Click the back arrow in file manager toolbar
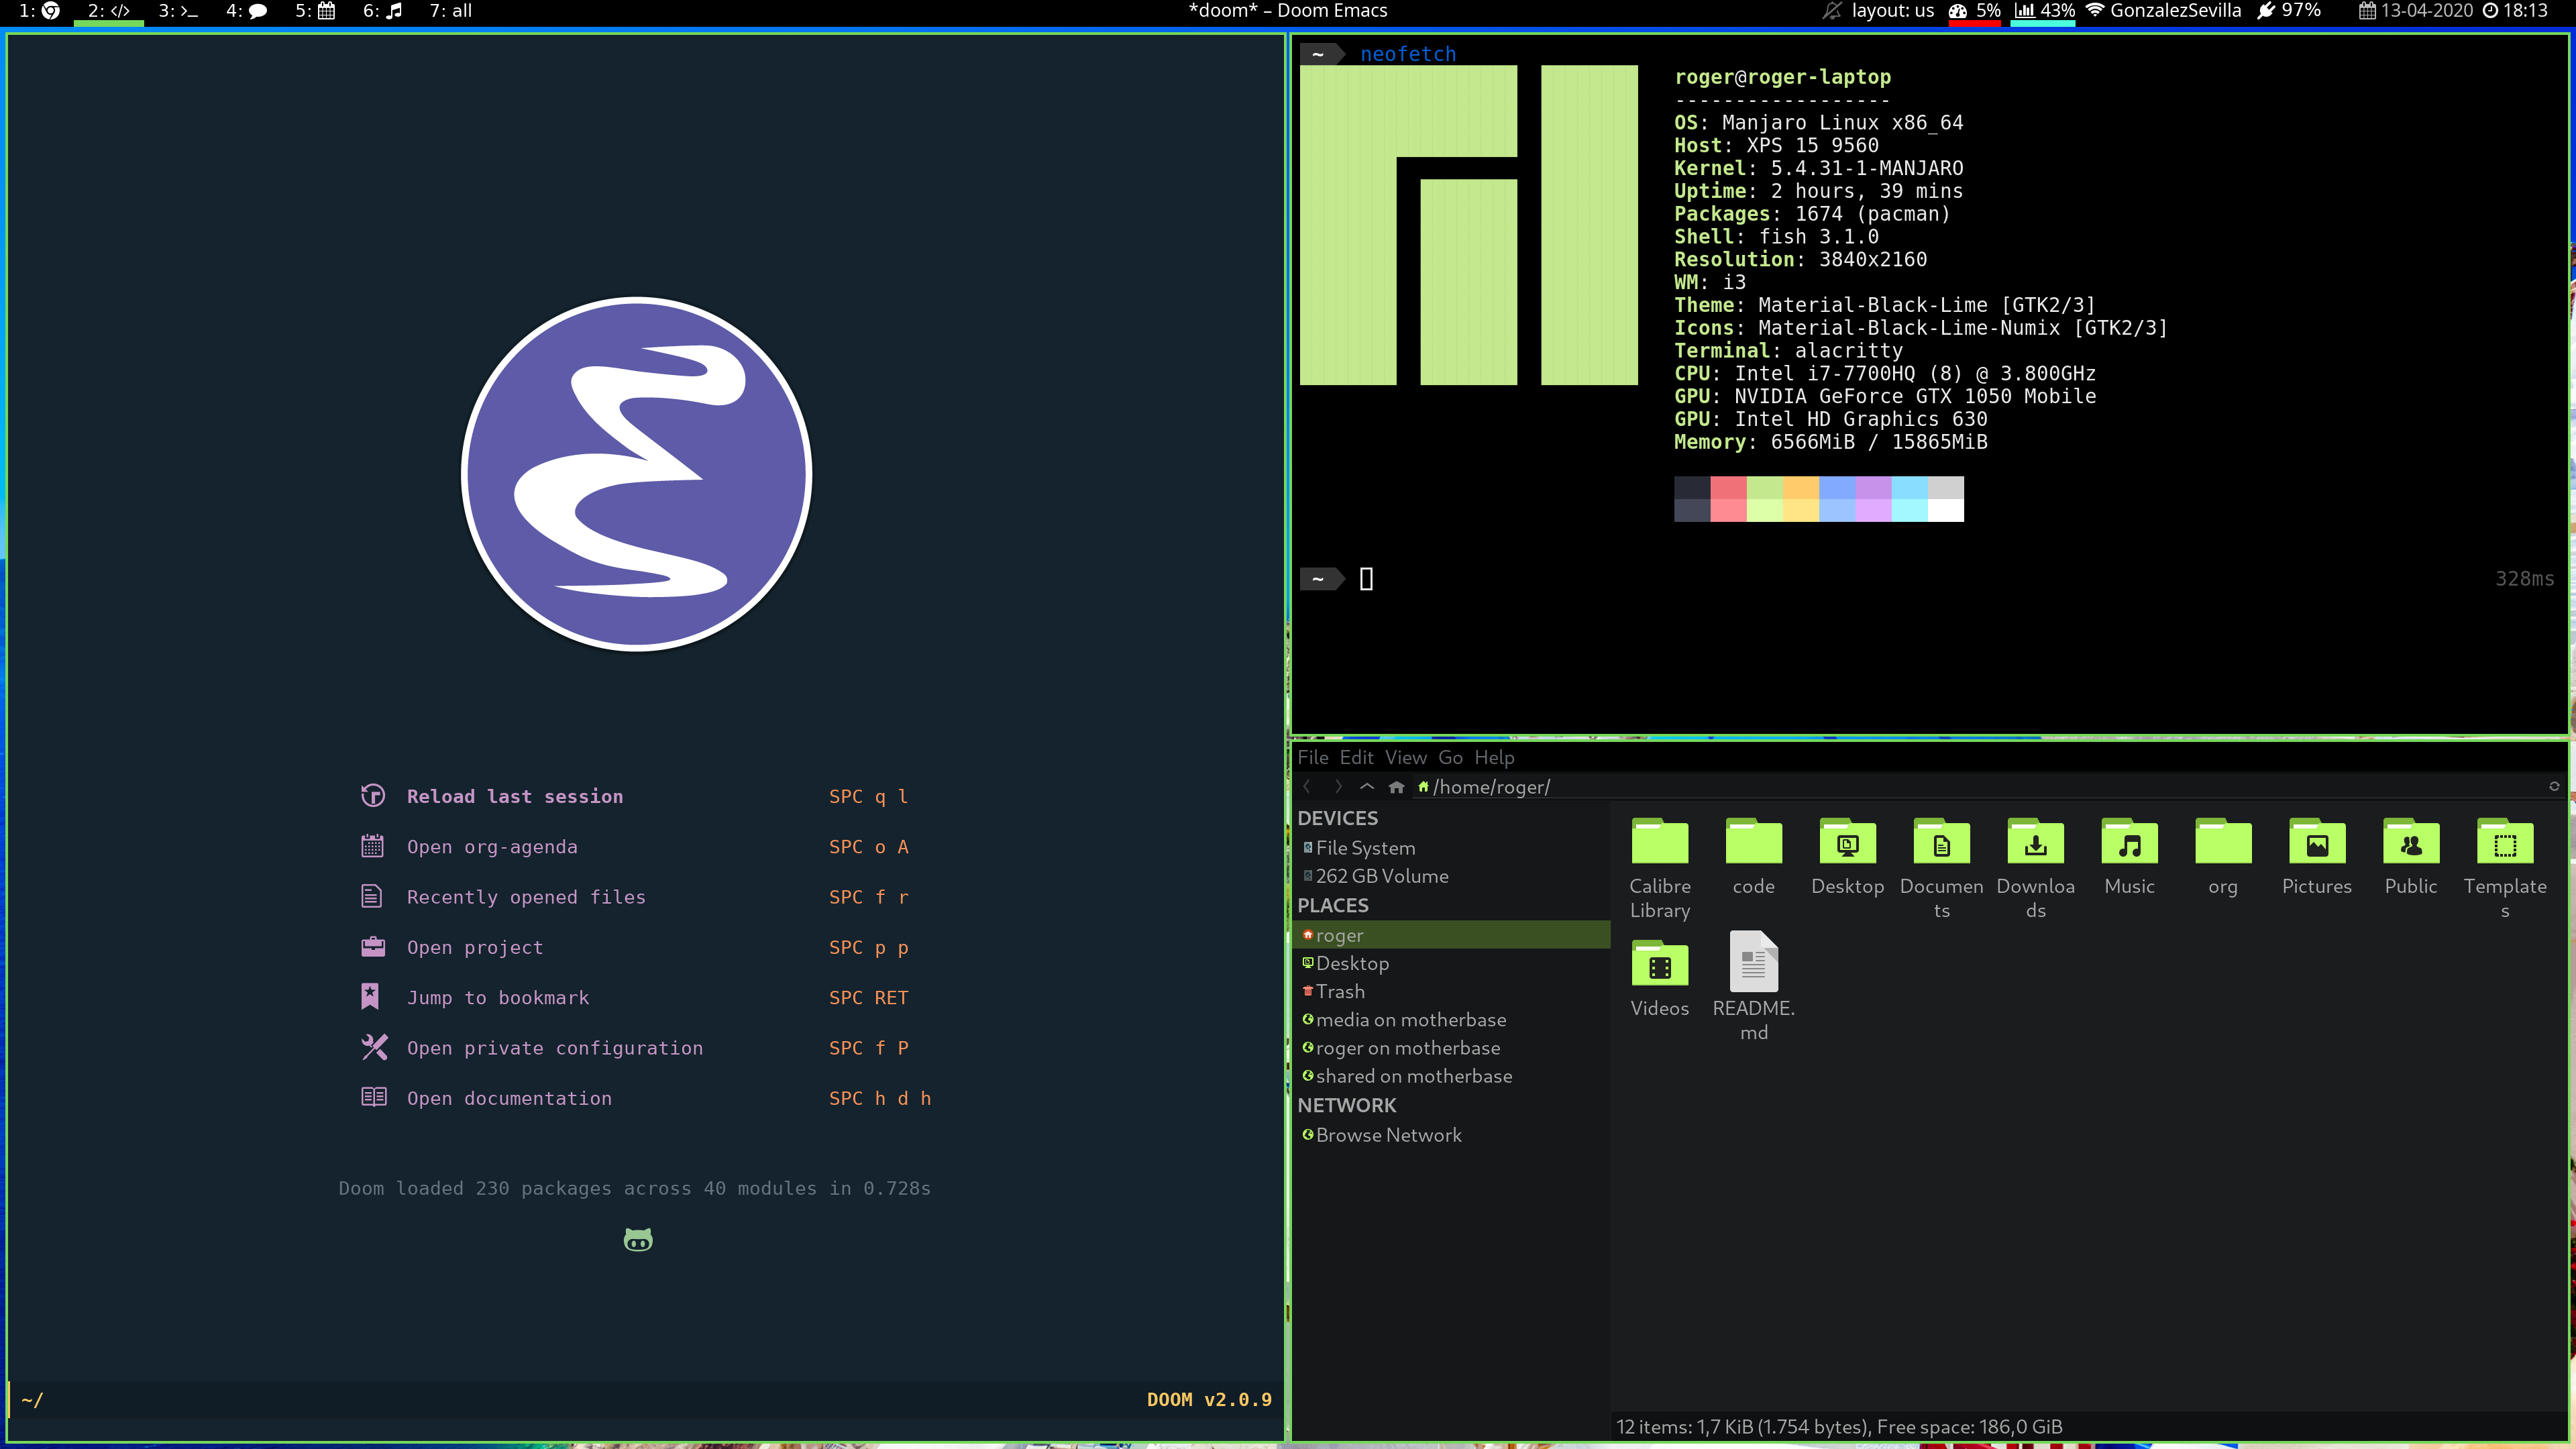Screen dimensions: 2576x1449 1307,787
